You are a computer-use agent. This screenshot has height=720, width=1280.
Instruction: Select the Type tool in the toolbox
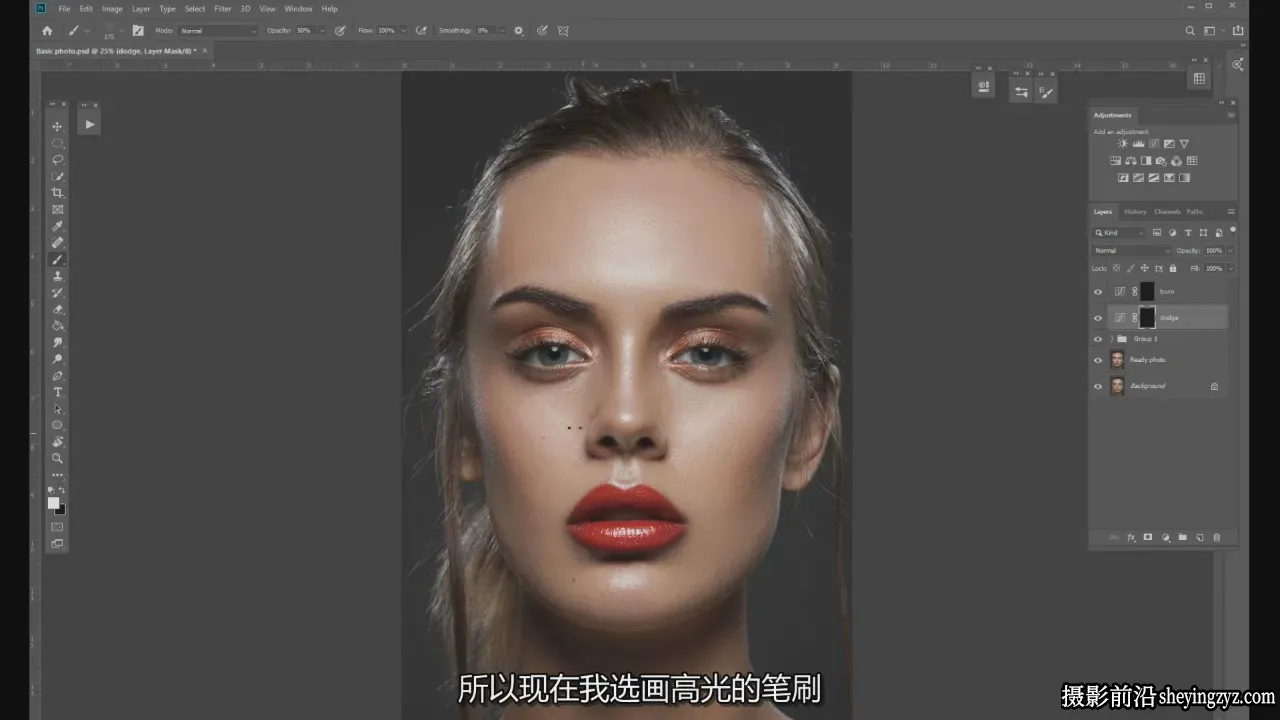tap(57, 392)
